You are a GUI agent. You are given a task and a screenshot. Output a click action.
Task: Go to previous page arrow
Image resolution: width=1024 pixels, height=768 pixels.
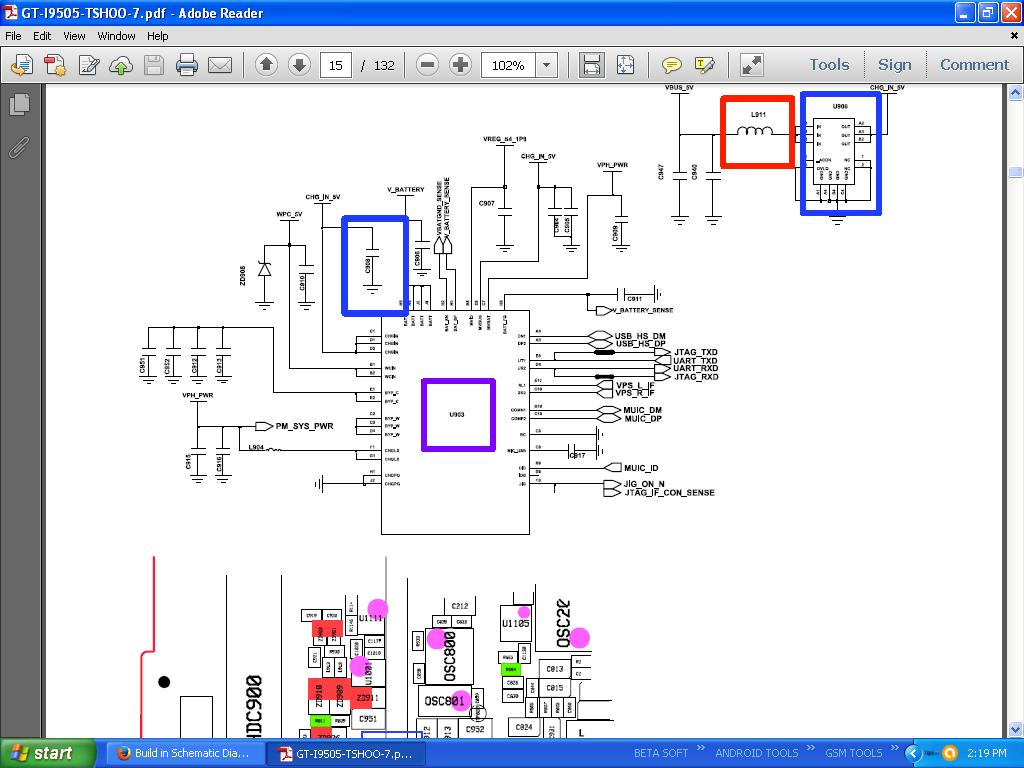point(266,65)
